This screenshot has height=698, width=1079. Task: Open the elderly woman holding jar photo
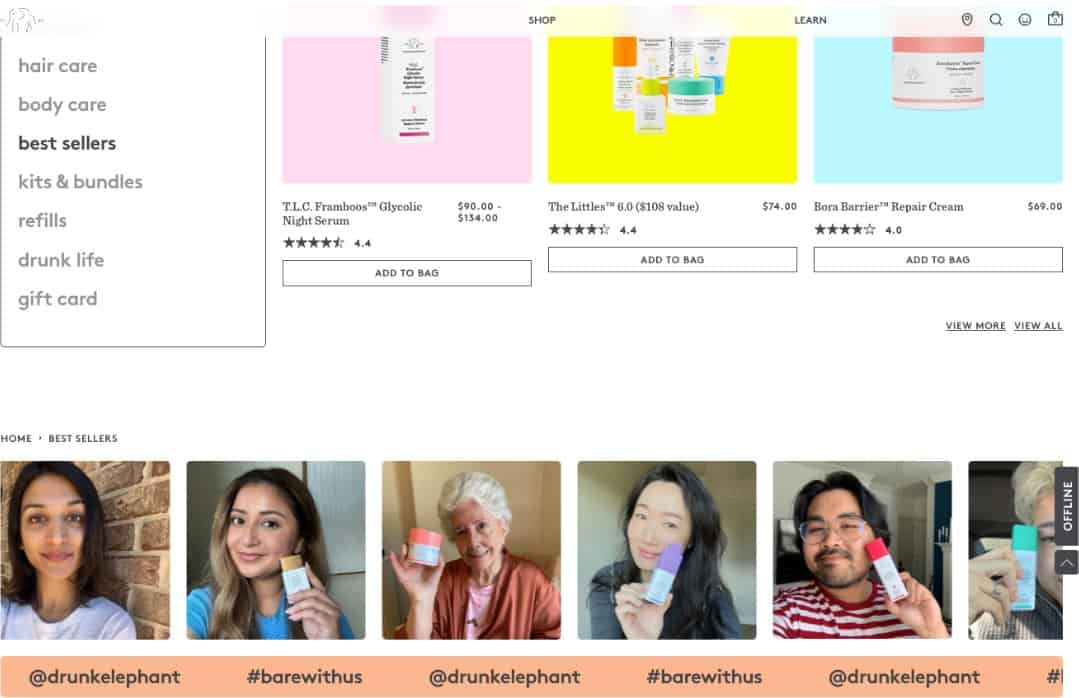click(471, 550)
